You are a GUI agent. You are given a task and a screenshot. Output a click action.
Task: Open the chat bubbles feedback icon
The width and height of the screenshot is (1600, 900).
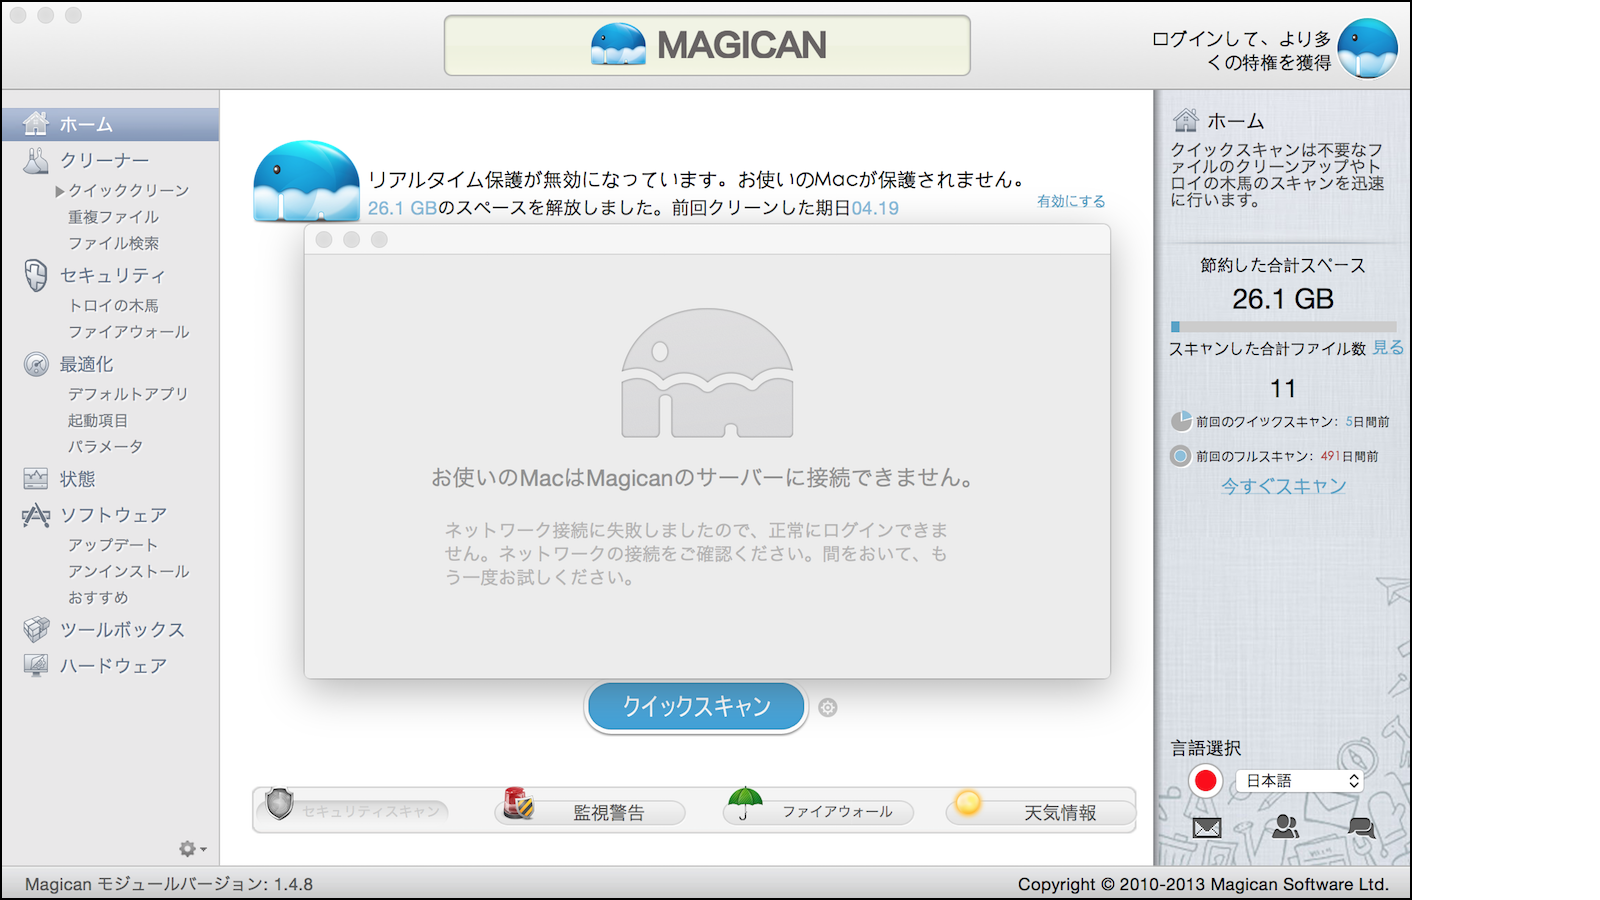(1361, 827)
